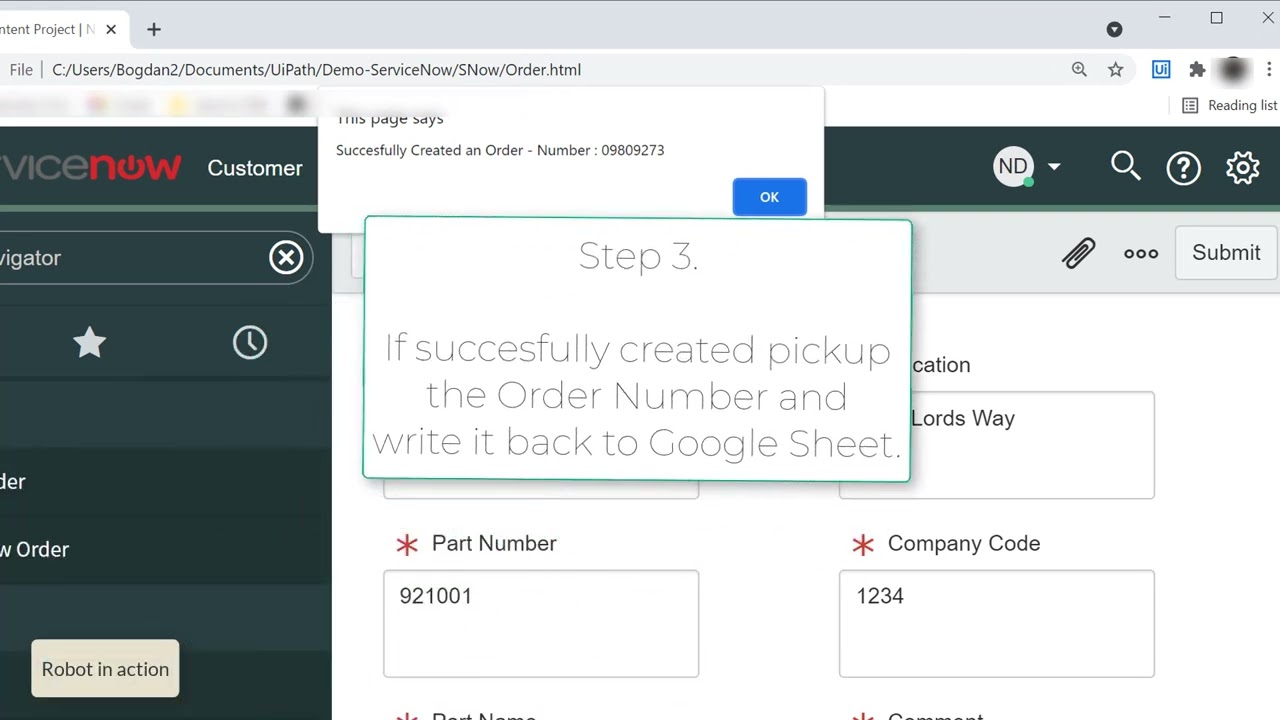Expand the user profile dropdown arrow
The width and height of the screenshot is (1280, 720).
pos(1054,167)
